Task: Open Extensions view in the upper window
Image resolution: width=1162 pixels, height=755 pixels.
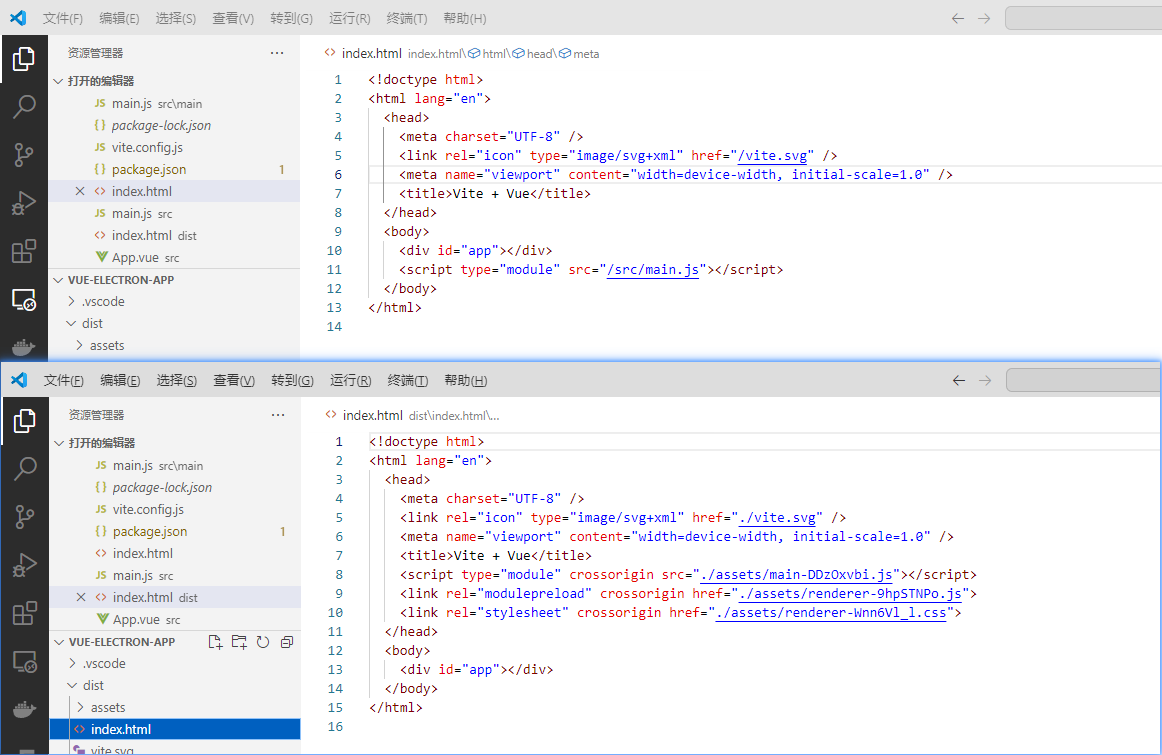Action: click(23, 251)
